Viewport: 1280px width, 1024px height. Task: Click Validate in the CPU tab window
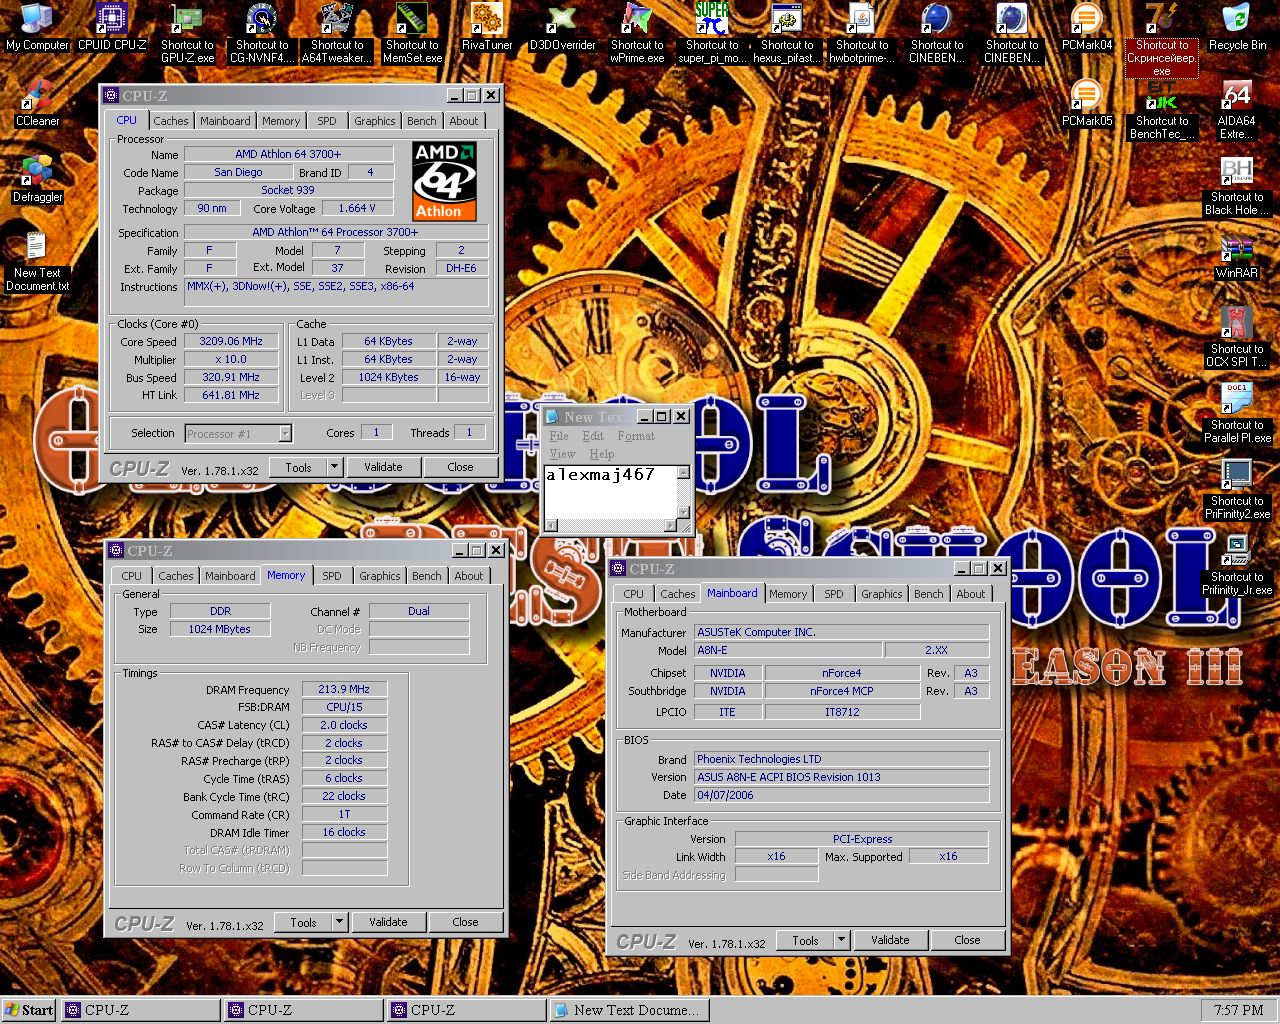383,467
